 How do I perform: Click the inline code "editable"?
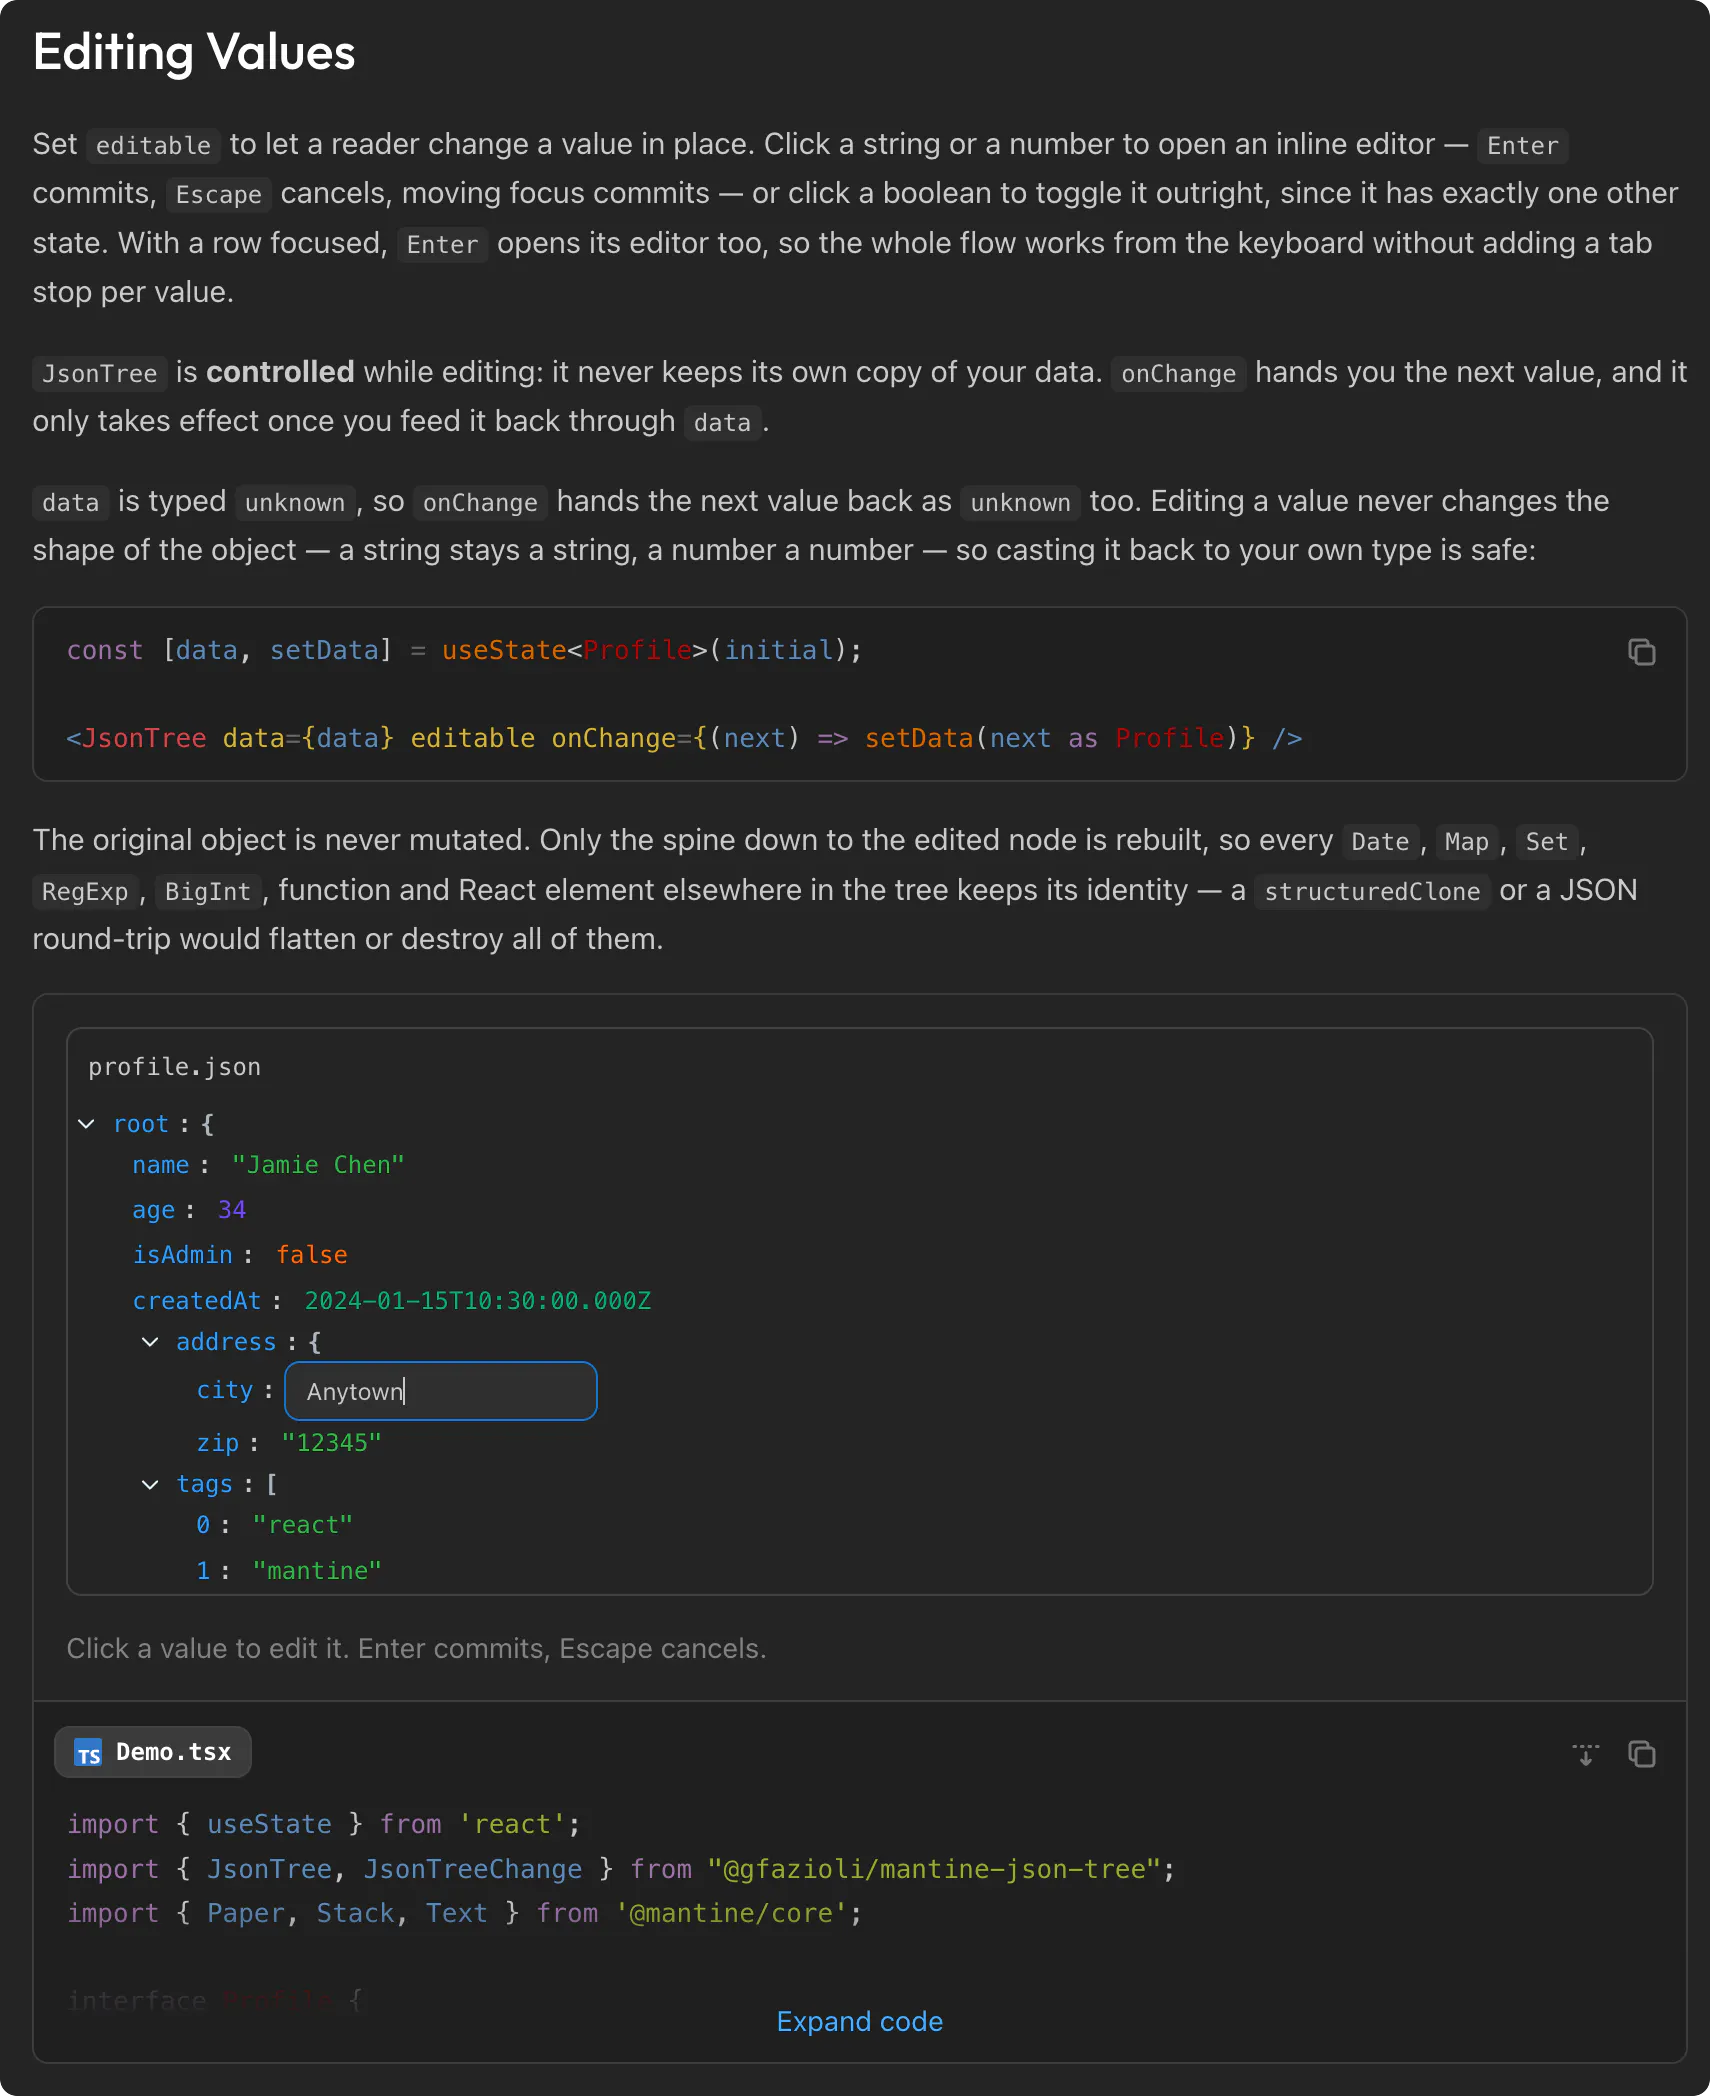(x=153, y=146)
